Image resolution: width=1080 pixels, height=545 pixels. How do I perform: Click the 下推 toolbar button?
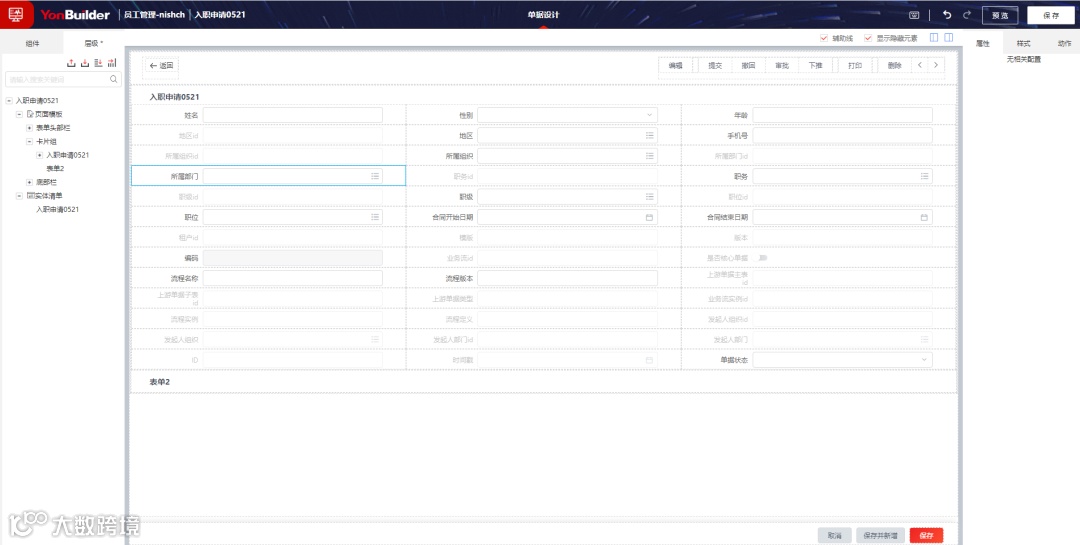[x=816, y=65]
